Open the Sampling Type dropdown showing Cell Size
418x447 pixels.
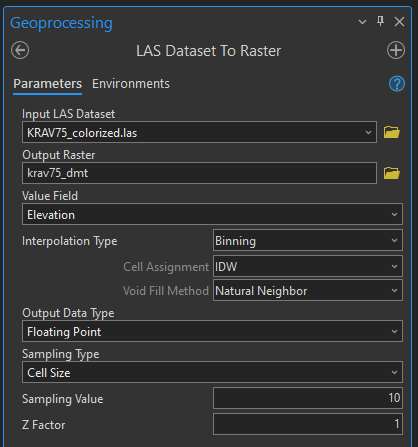click(212, 372)
